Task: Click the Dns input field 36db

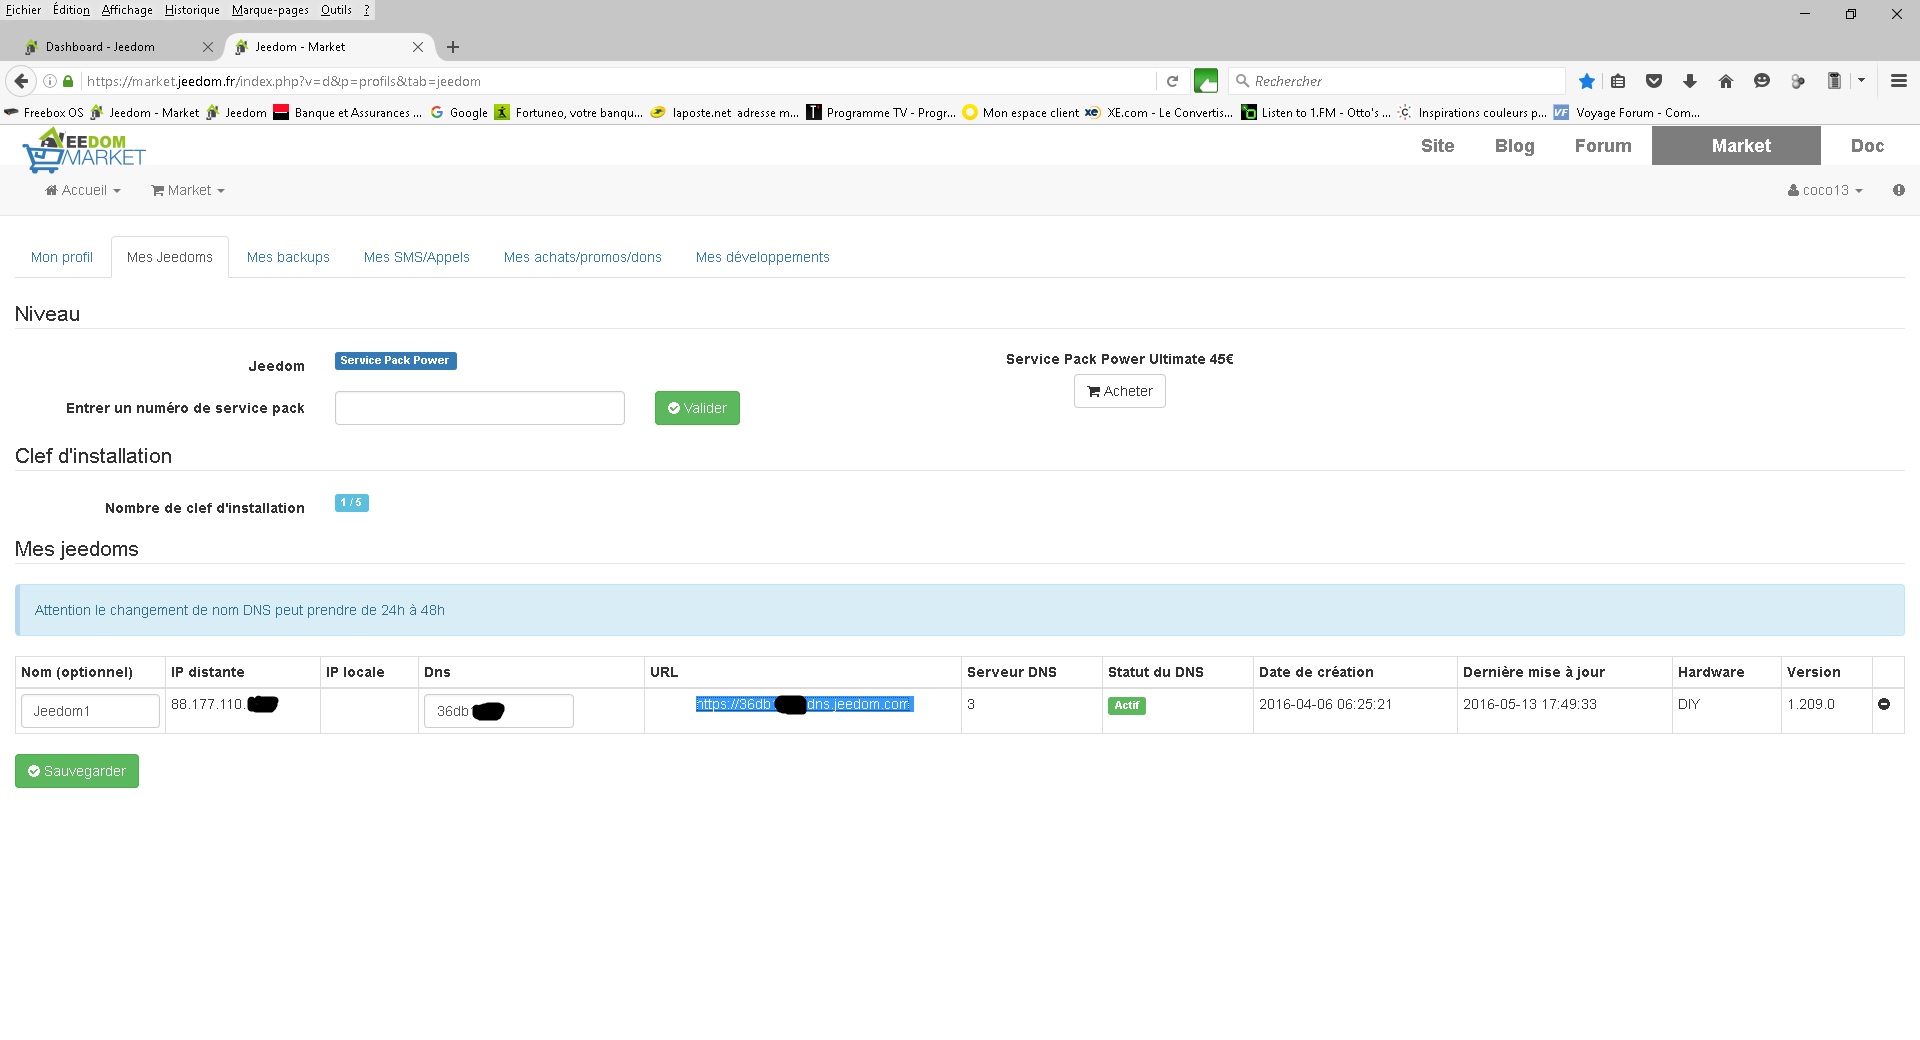Action: coord(498,711)
